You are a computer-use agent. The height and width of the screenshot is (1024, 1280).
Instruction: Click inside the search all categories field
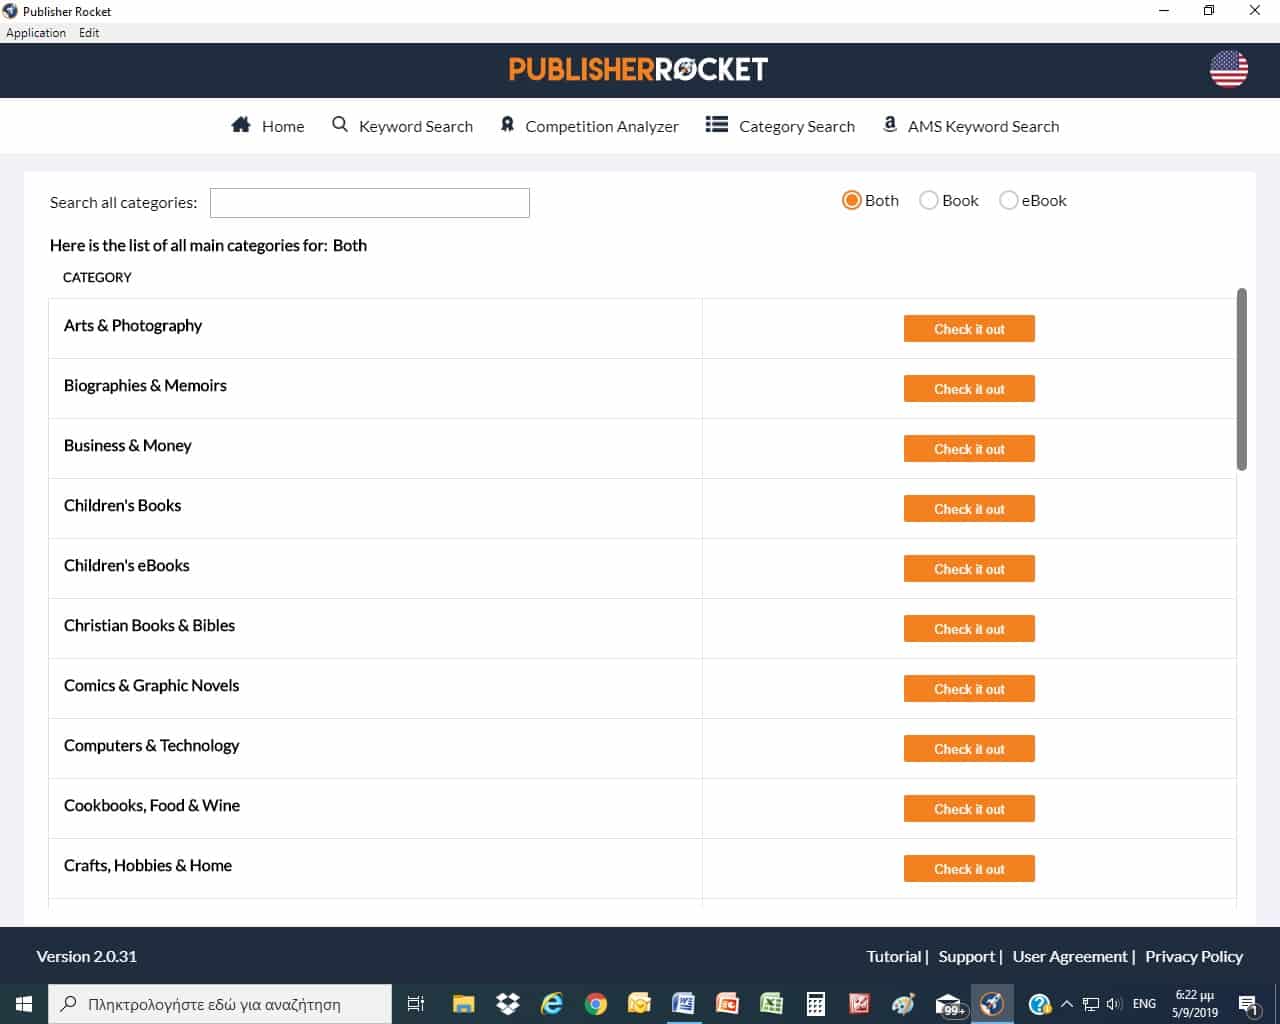369,202
